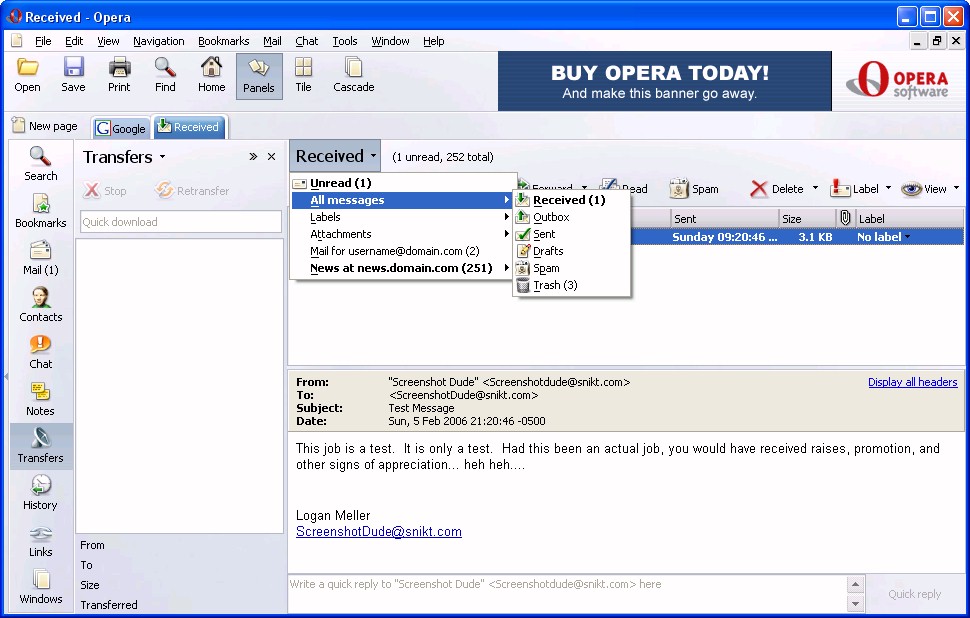Tile windows using the Tile icon
Viewport: 970px width, 618px height.
(303, 75)
